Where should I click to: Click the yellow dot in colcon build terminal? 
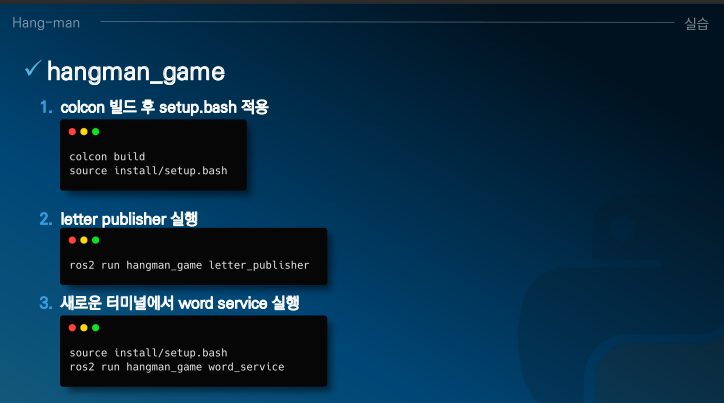tap(84, 132)
